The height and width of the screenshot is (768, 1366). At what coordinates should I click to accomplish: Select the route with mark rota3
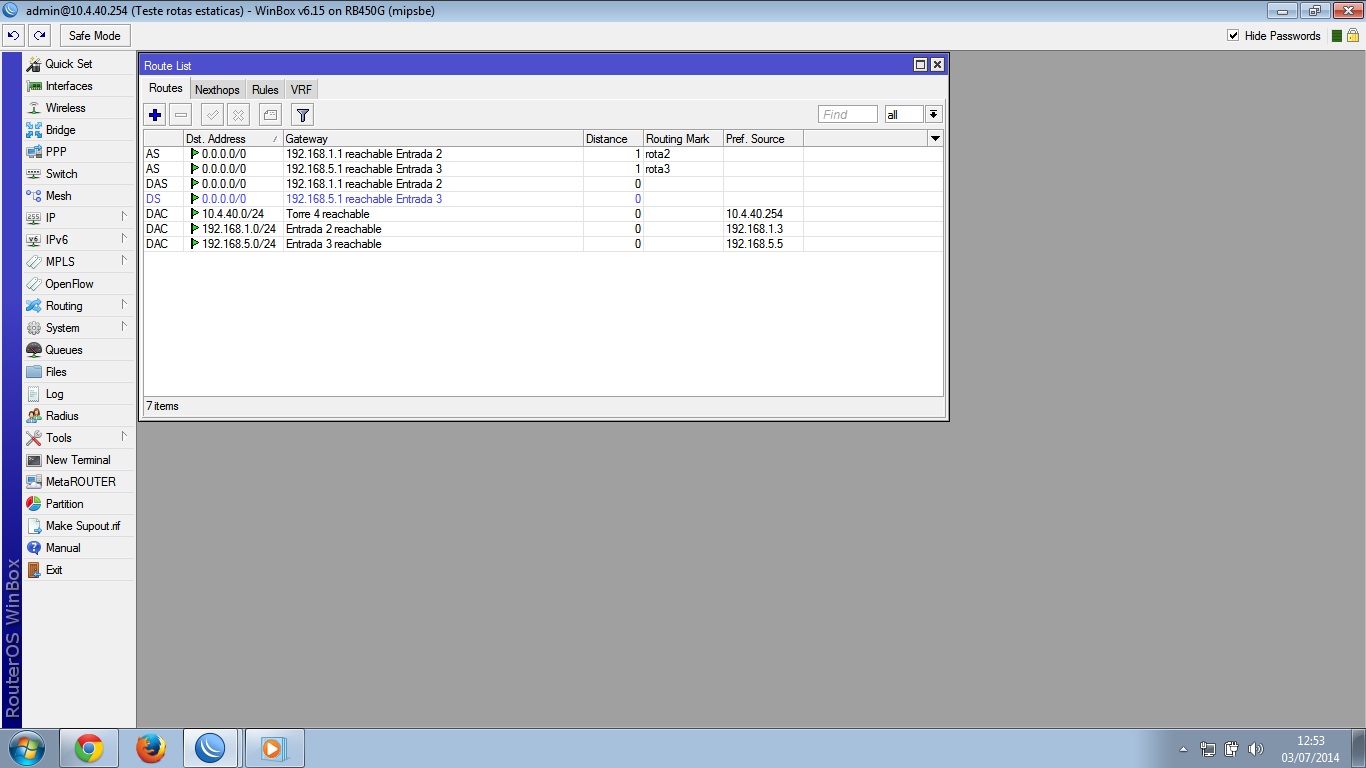coord(543,169)
